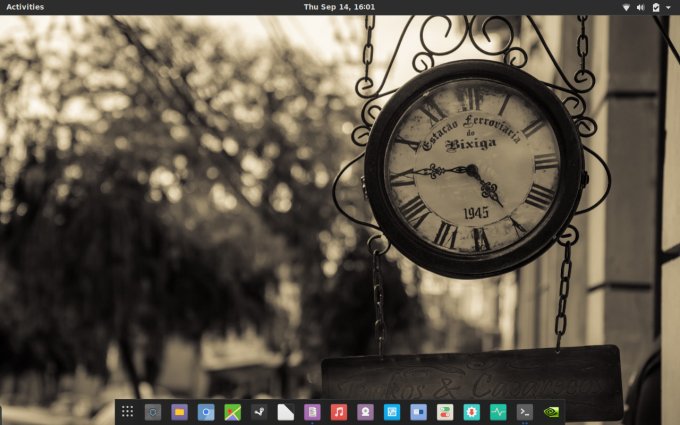Open the Chromium browser from the dock
Viewport: 680px width, 425px height.
click(x=206, y=411)
